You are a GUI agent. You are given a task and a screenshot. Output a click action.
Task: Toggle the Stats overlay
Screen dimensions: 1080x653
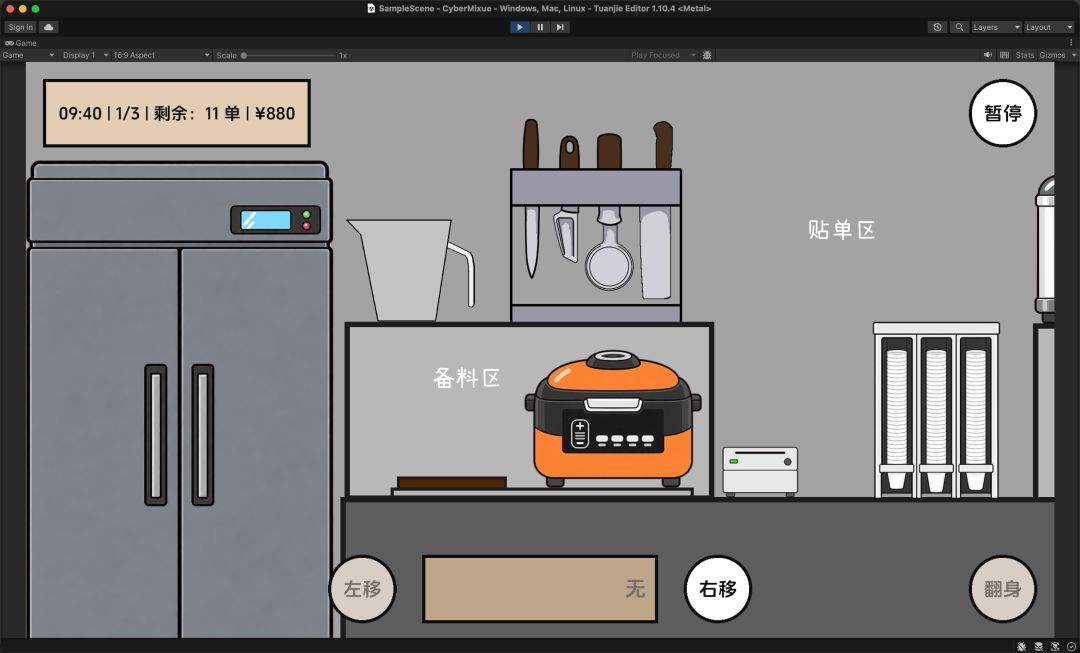pos(1024,55)
